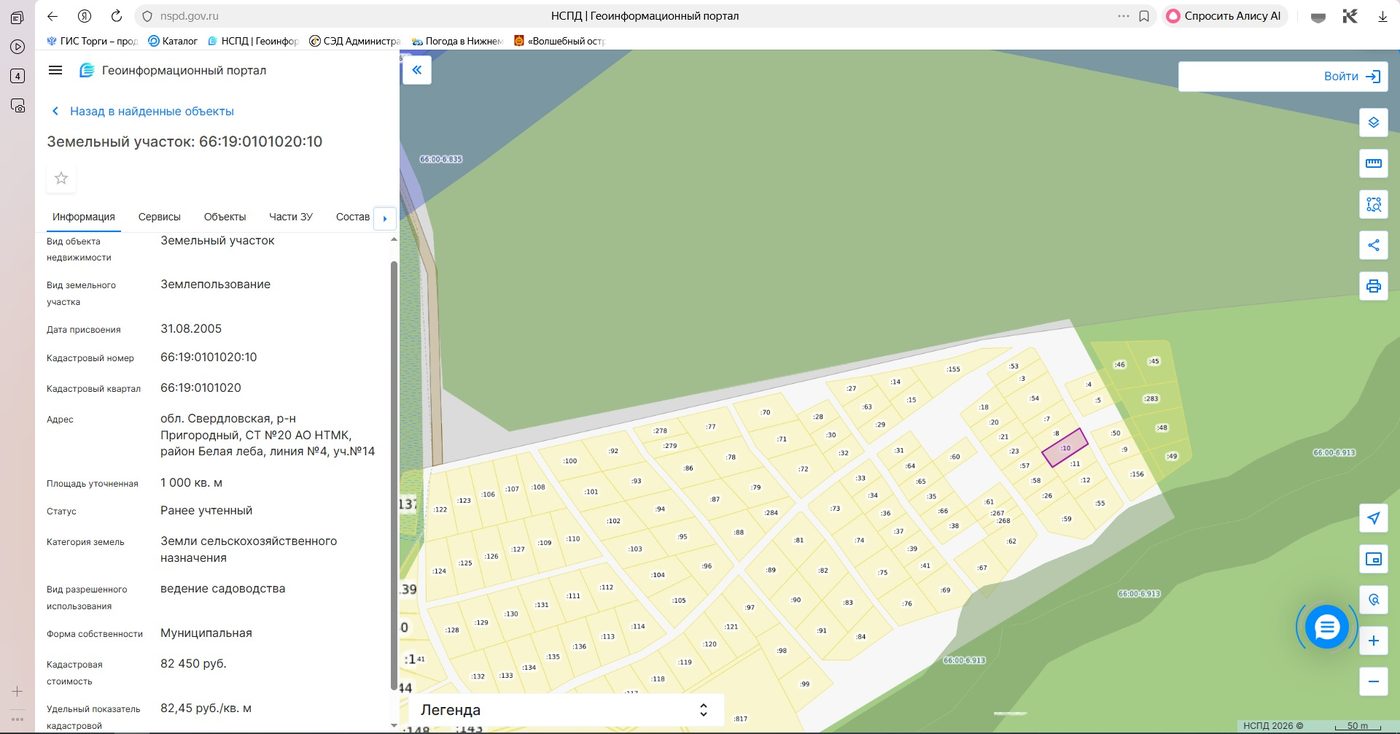Click the Geoportal logo icon
This screenshot has height=734, width=1400.
click(87, 70)
